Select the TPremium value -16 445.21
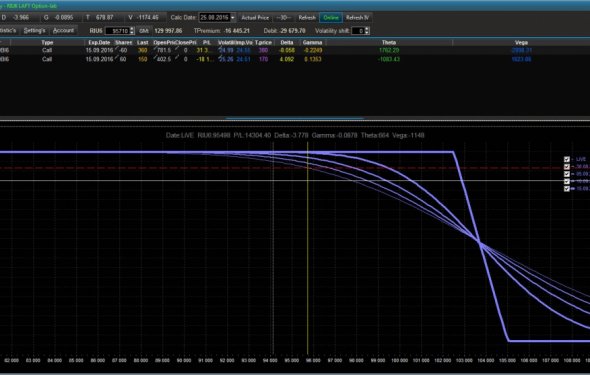Viewport: 590px width, 375px height. pyautogui.click(x=236, y=31)
